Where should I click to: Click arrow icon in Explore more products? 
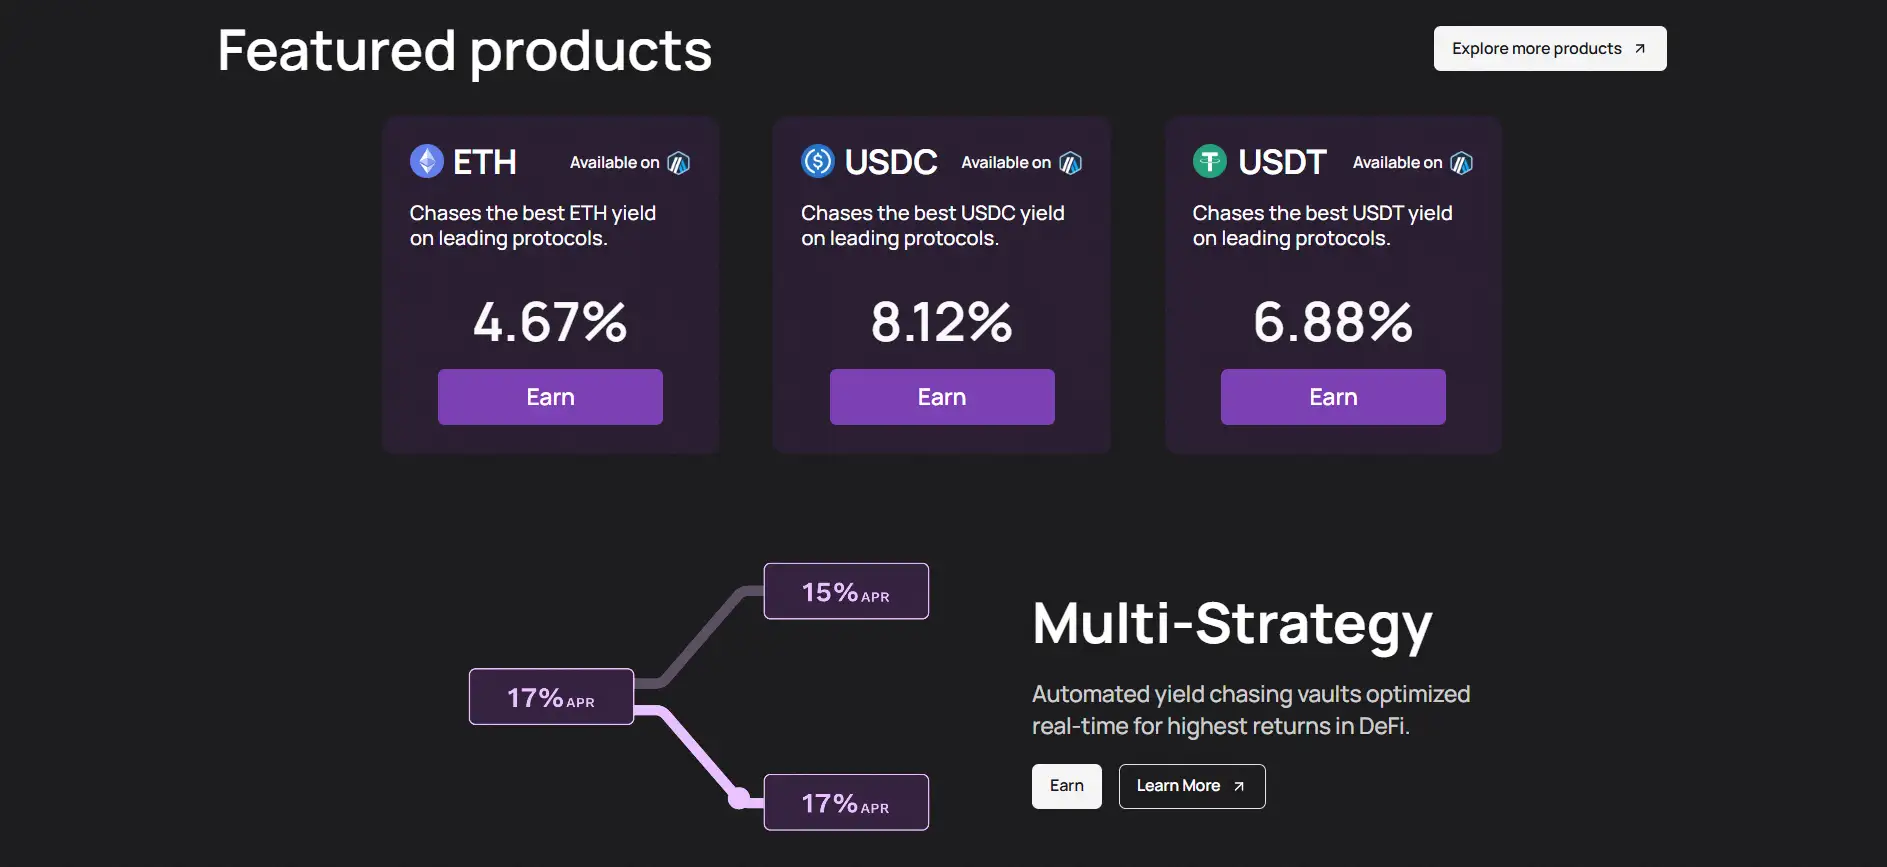tap(1640, 49)
